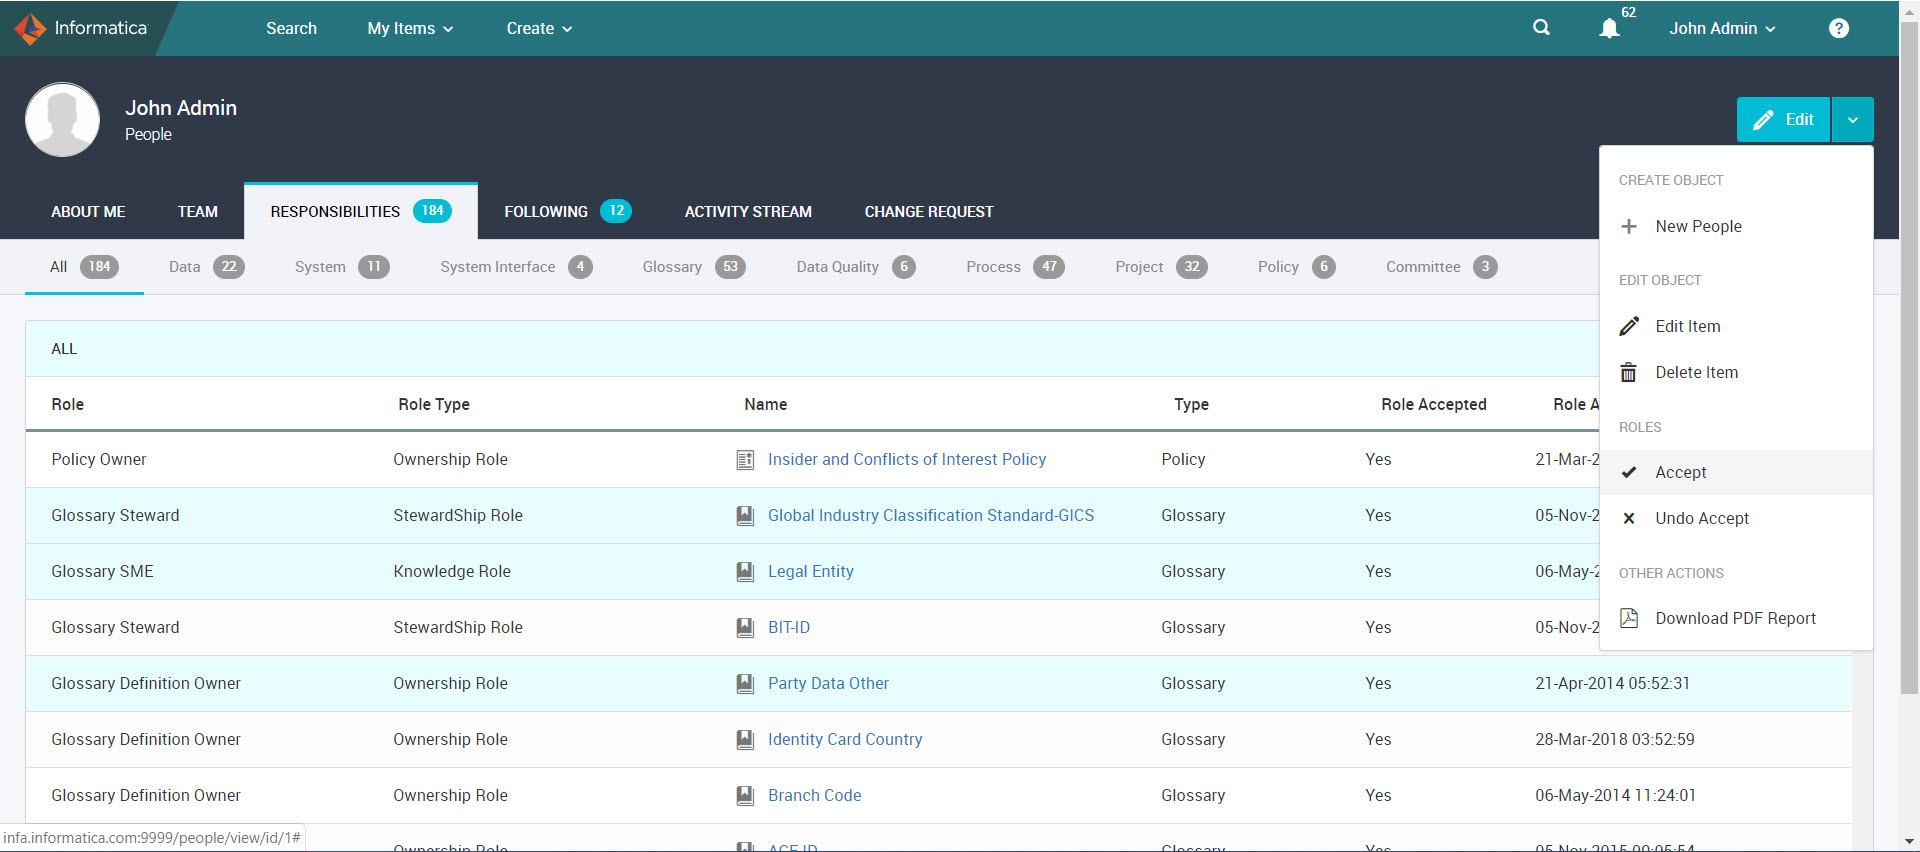Select Download PDF Report option
1920x852 pixels.
tap(1736, 618)
